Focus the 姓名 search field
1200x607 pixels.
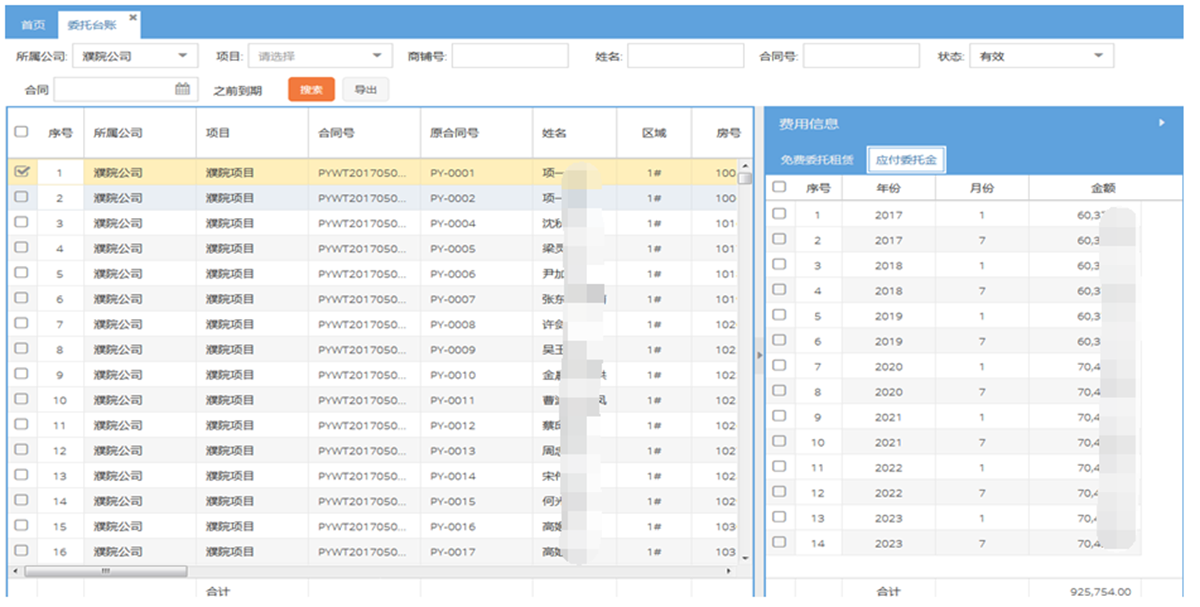click(686, 56)
